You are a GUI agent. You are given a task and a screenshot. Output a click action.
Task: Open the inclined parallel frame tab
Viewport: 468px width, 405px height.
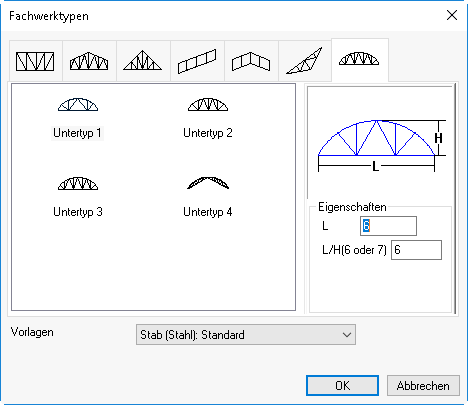[x=197, y=61]
